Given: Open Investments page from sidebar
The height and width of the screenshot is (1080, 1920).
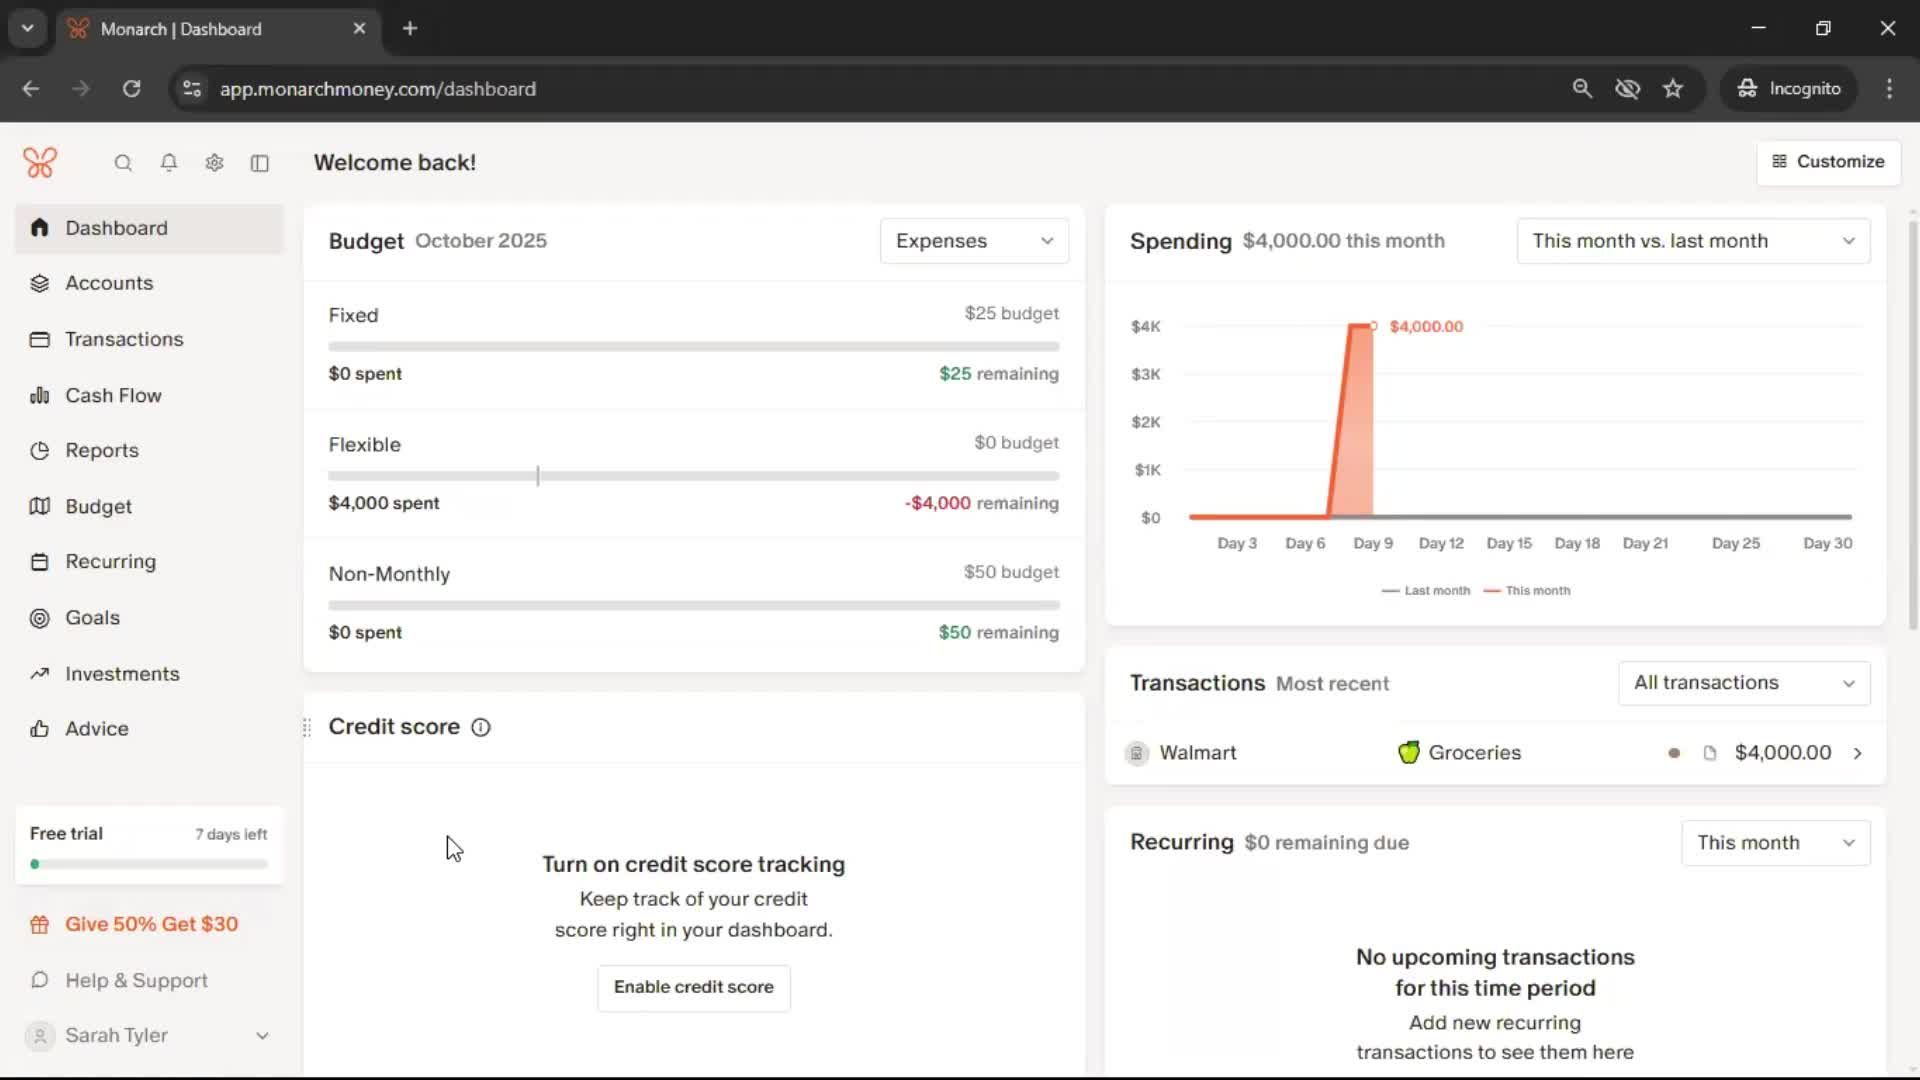Looking at the screenshot, I should point(122,674).
